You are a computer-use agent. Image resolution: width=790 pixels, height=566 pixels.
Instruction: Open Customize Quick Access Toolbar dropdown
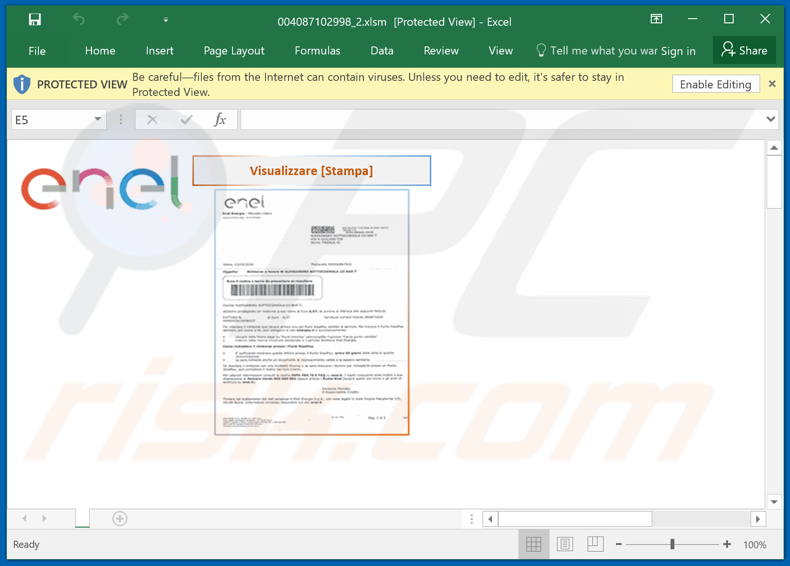(166, 20)
